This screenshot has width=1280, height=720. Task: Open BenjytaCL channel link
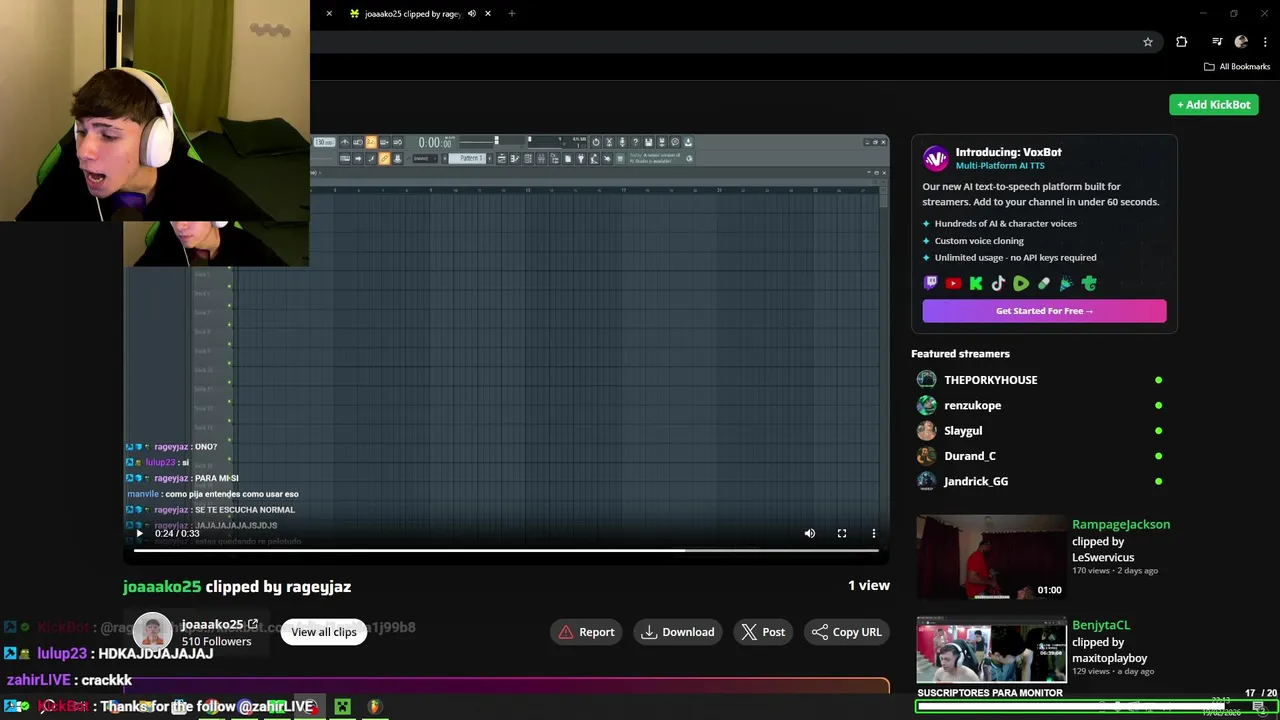tap(1101, 625)
